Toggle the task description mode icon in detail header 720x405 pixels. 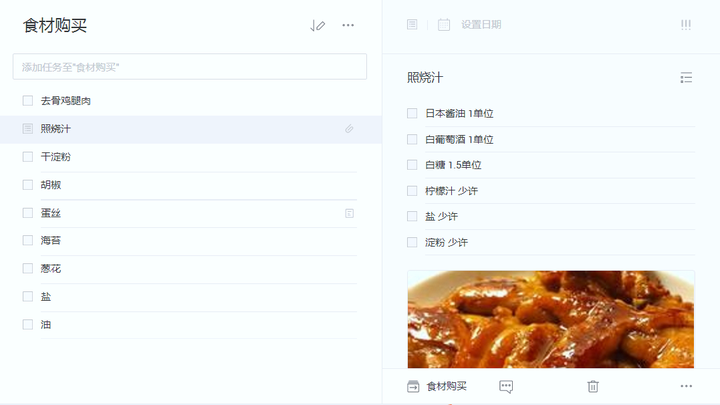(412, 24)
